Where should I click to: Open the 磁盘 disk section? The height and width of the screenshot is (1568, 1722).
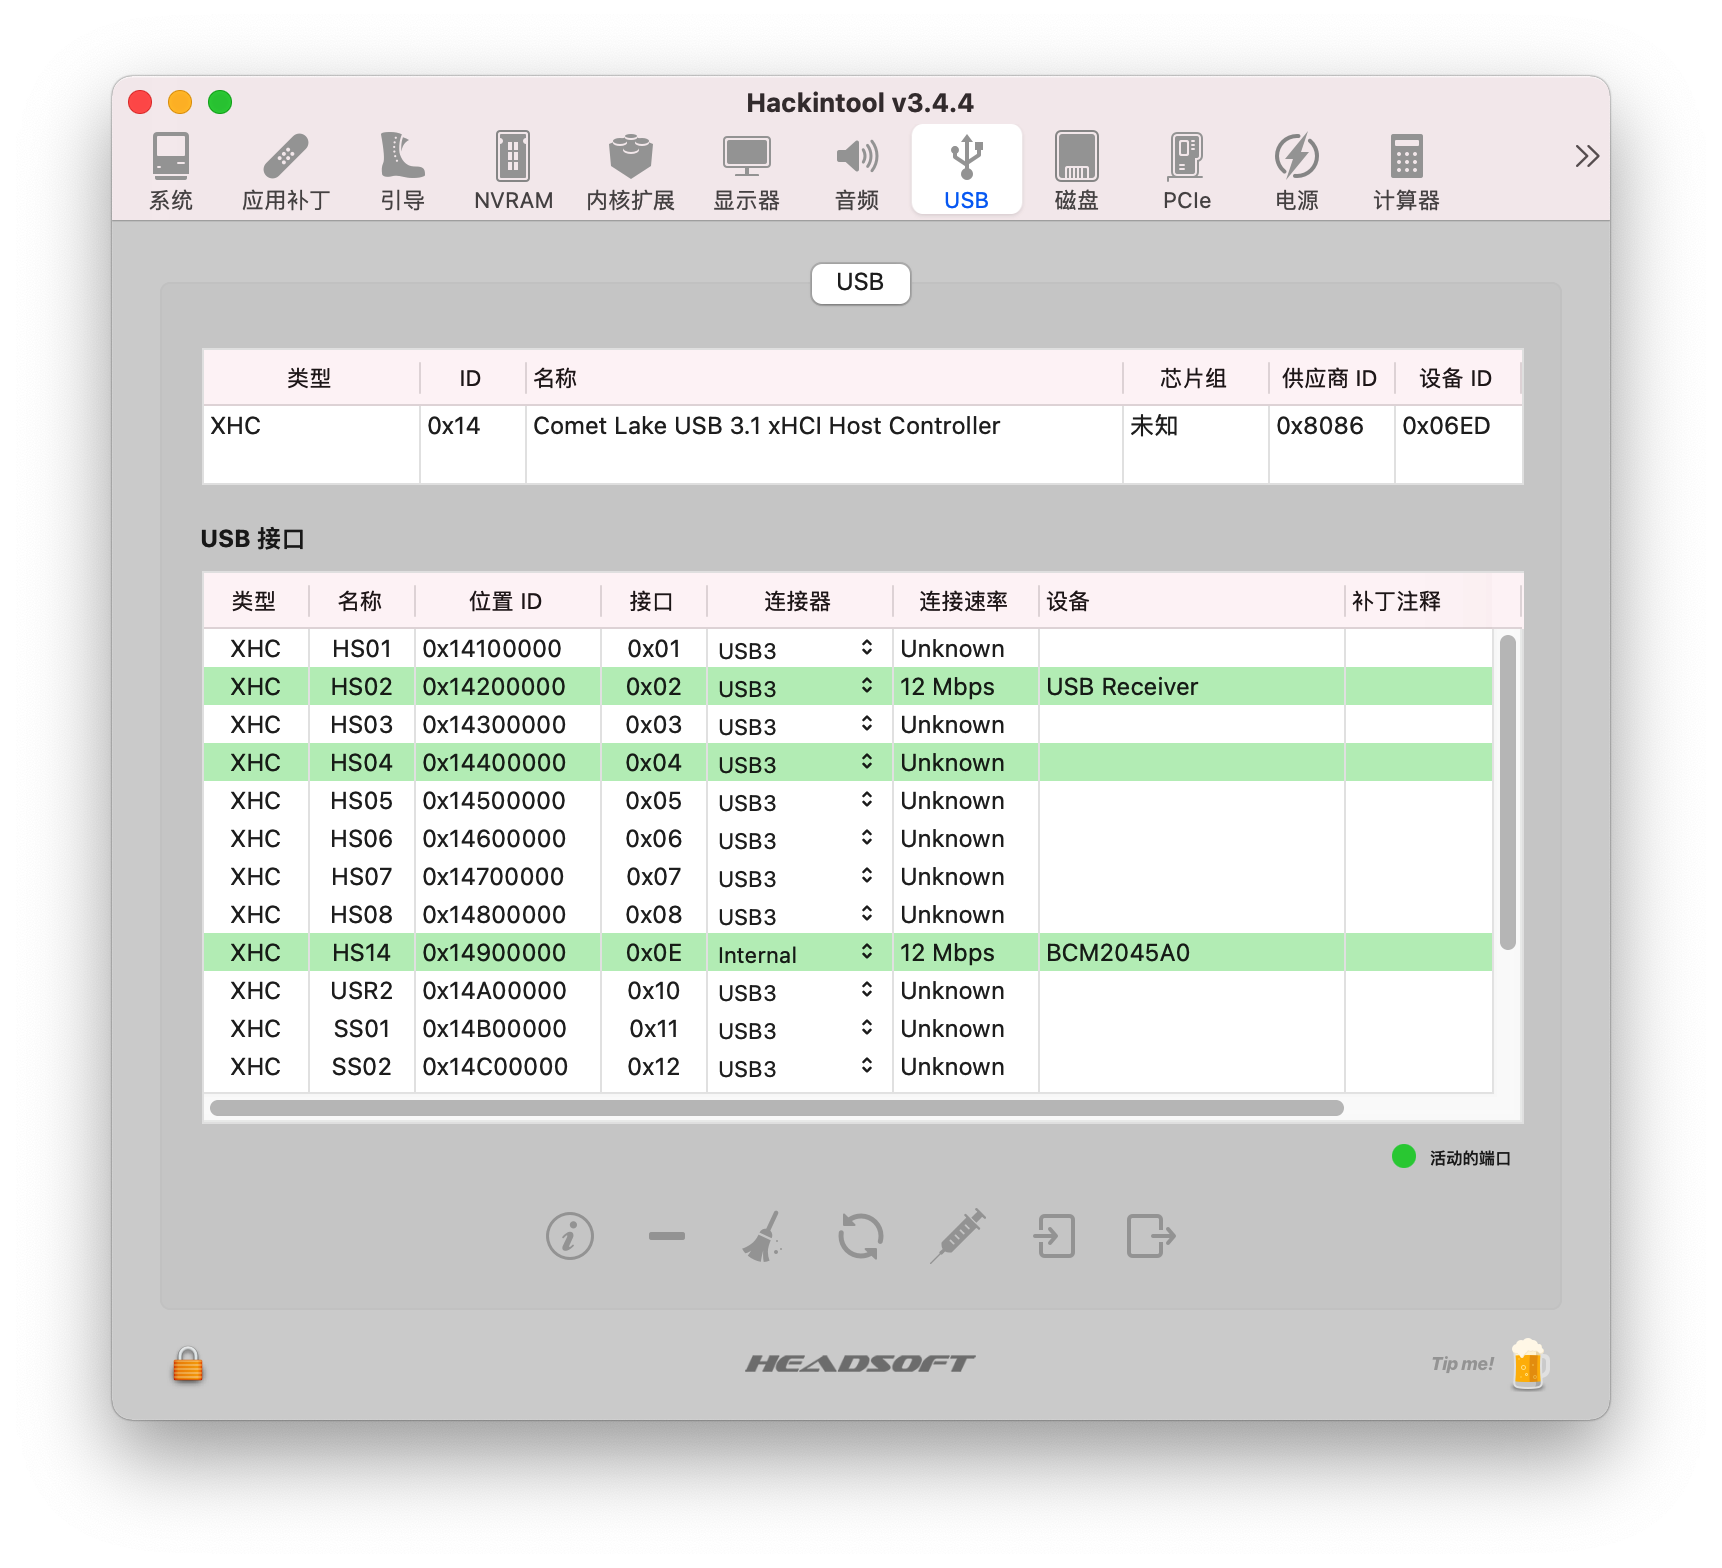click(x=1077, y=171)
